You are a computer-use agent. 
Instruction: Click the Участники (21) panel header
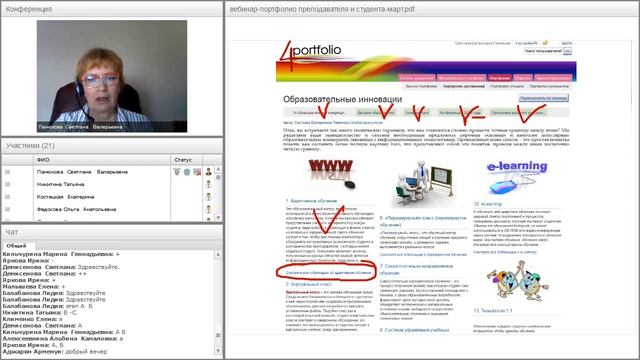tap(112, 146)
